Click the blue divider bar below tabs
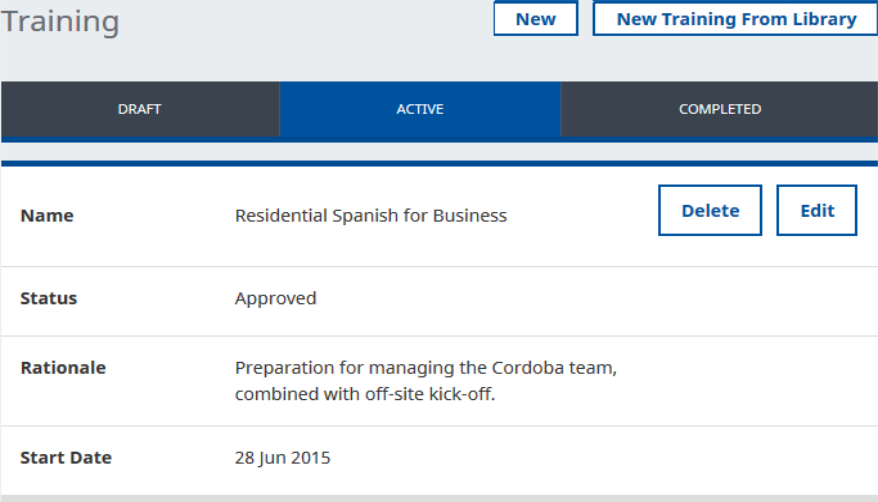878x502 pixels. pos(439,163)
